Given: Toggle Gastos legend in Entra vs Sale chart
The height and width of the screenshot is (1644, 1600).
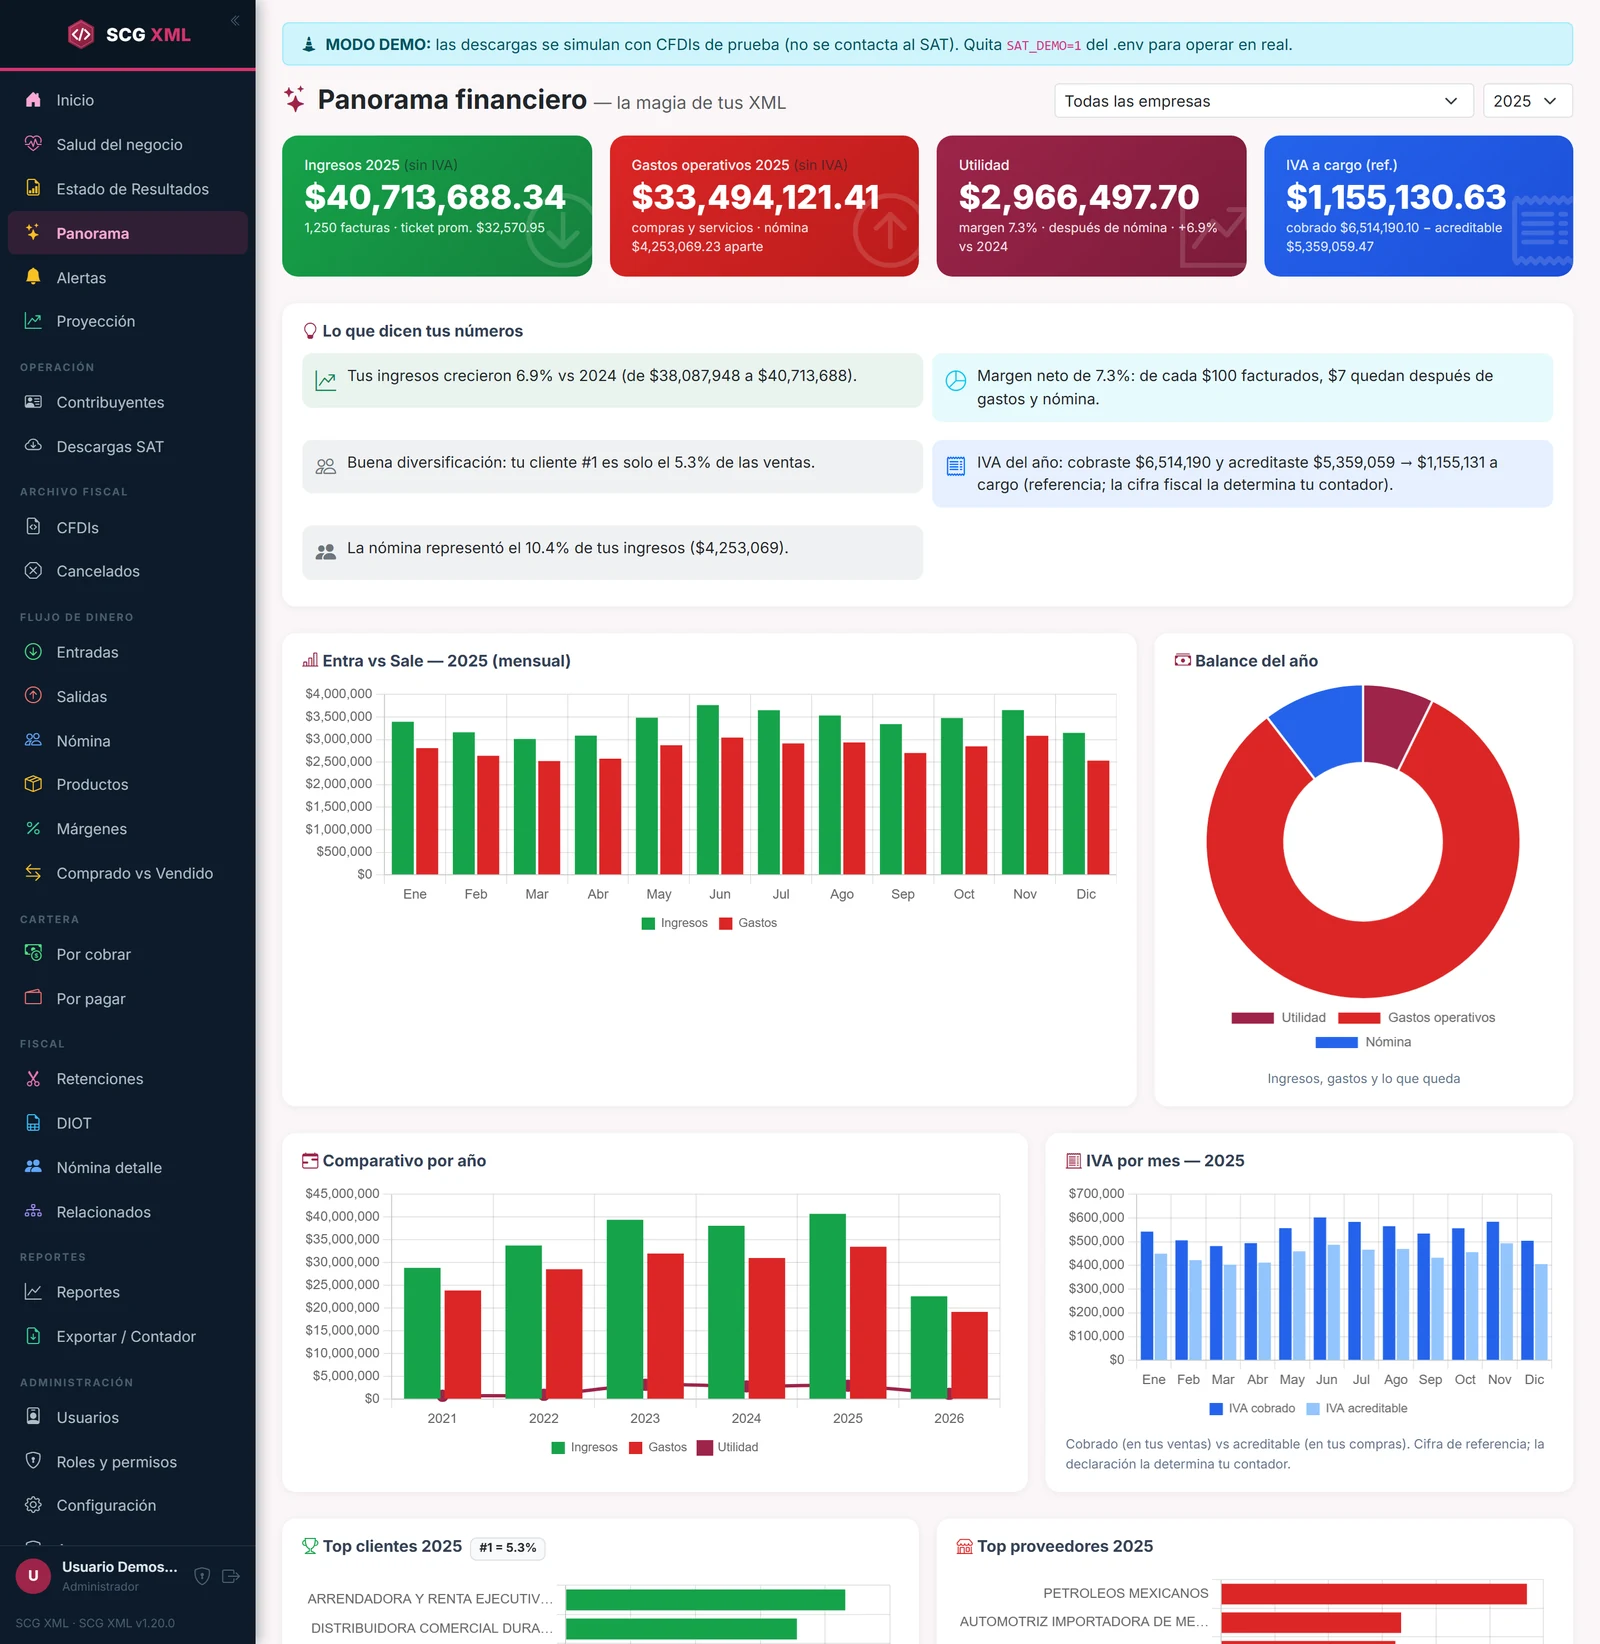Looking at the screenshot, I should (x=748, y=923).
